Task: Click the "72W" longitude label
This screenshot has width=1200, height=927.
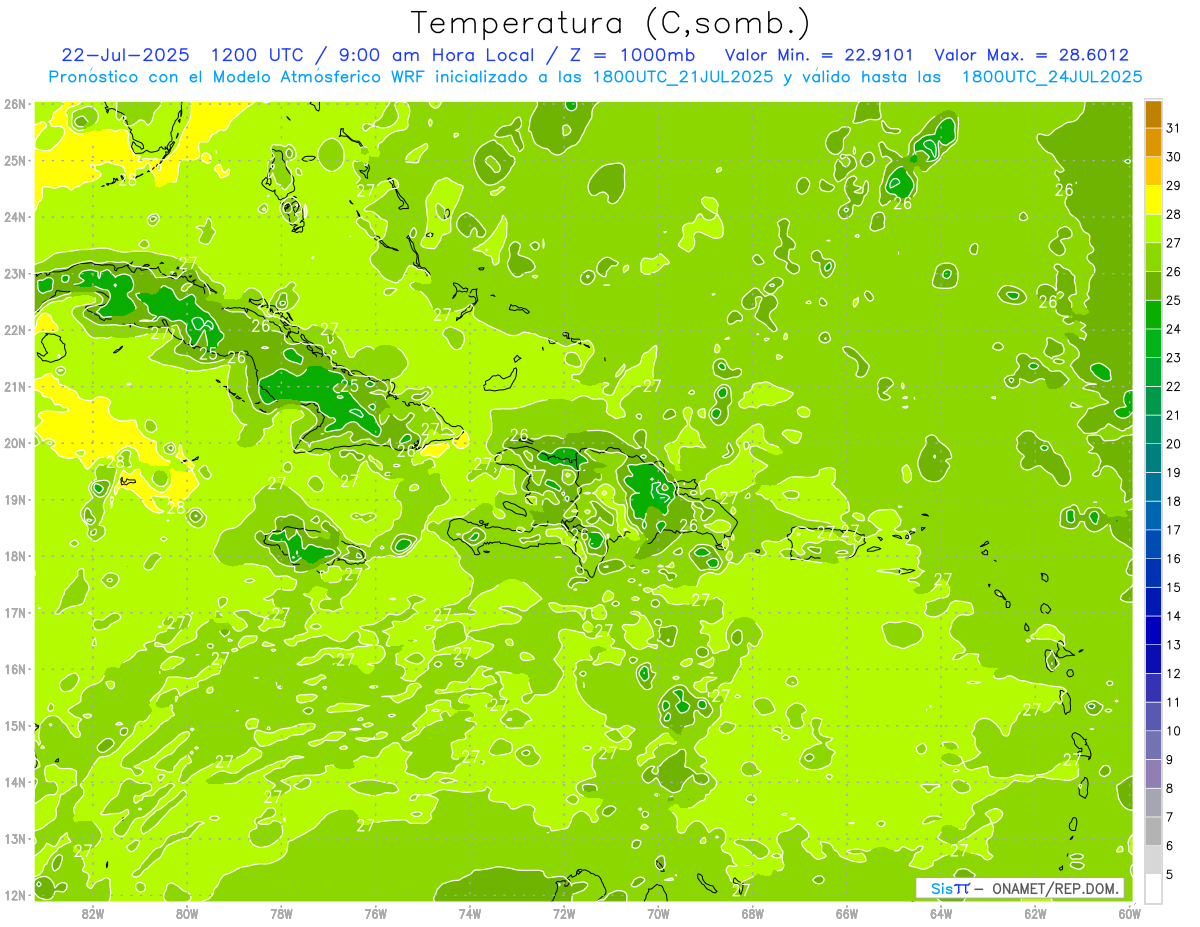Action: point(564,914)
